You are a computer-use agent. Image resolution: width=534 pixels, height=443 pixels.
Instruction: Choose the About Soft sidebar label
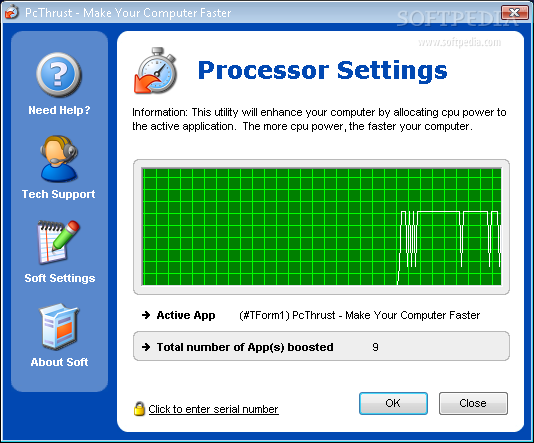(59, 362)
